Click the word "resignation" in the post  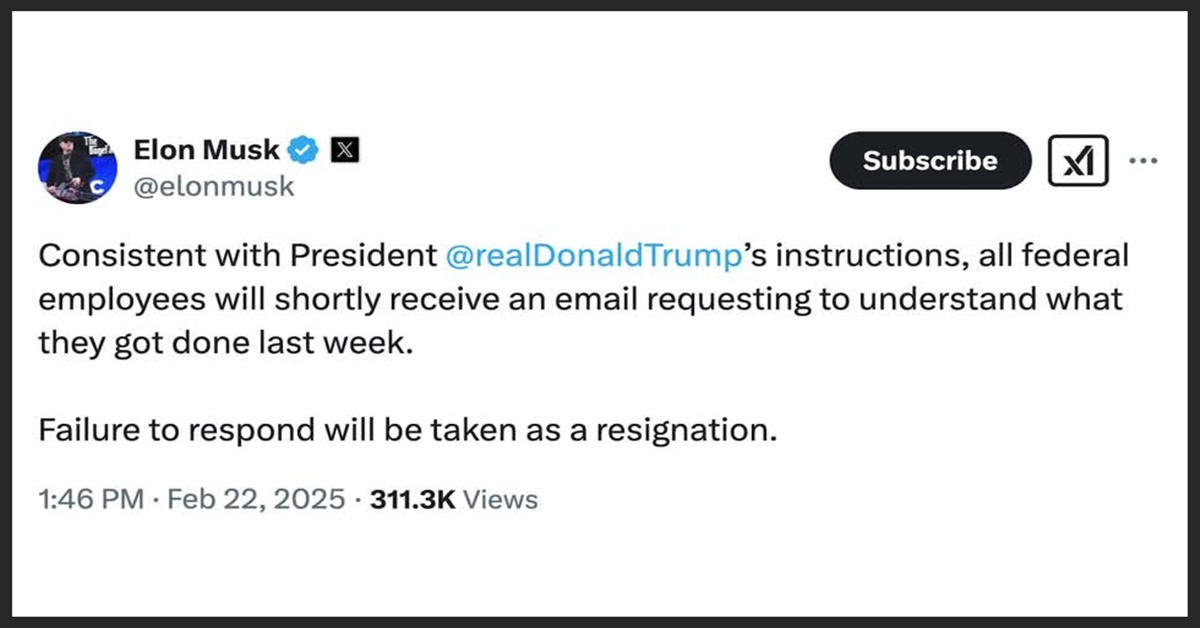686,431
